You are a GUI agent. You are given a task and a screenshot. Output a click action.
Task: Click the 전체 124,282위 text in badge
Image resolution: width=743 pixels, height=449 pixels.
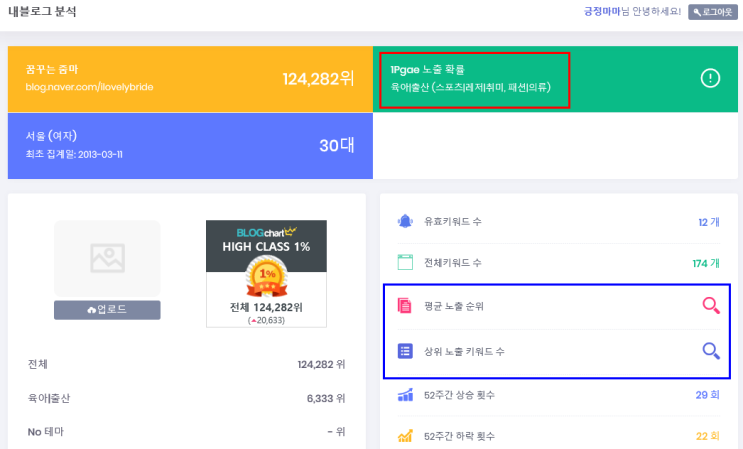[266, 307]
